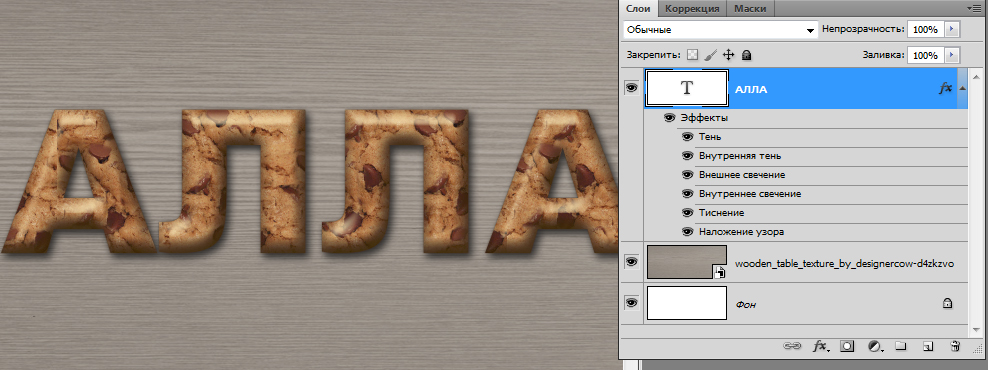This screenshot has width=988, height=370.
Task: Hide the Внутреннее свечение effect
Action: (x=687, y=194)
